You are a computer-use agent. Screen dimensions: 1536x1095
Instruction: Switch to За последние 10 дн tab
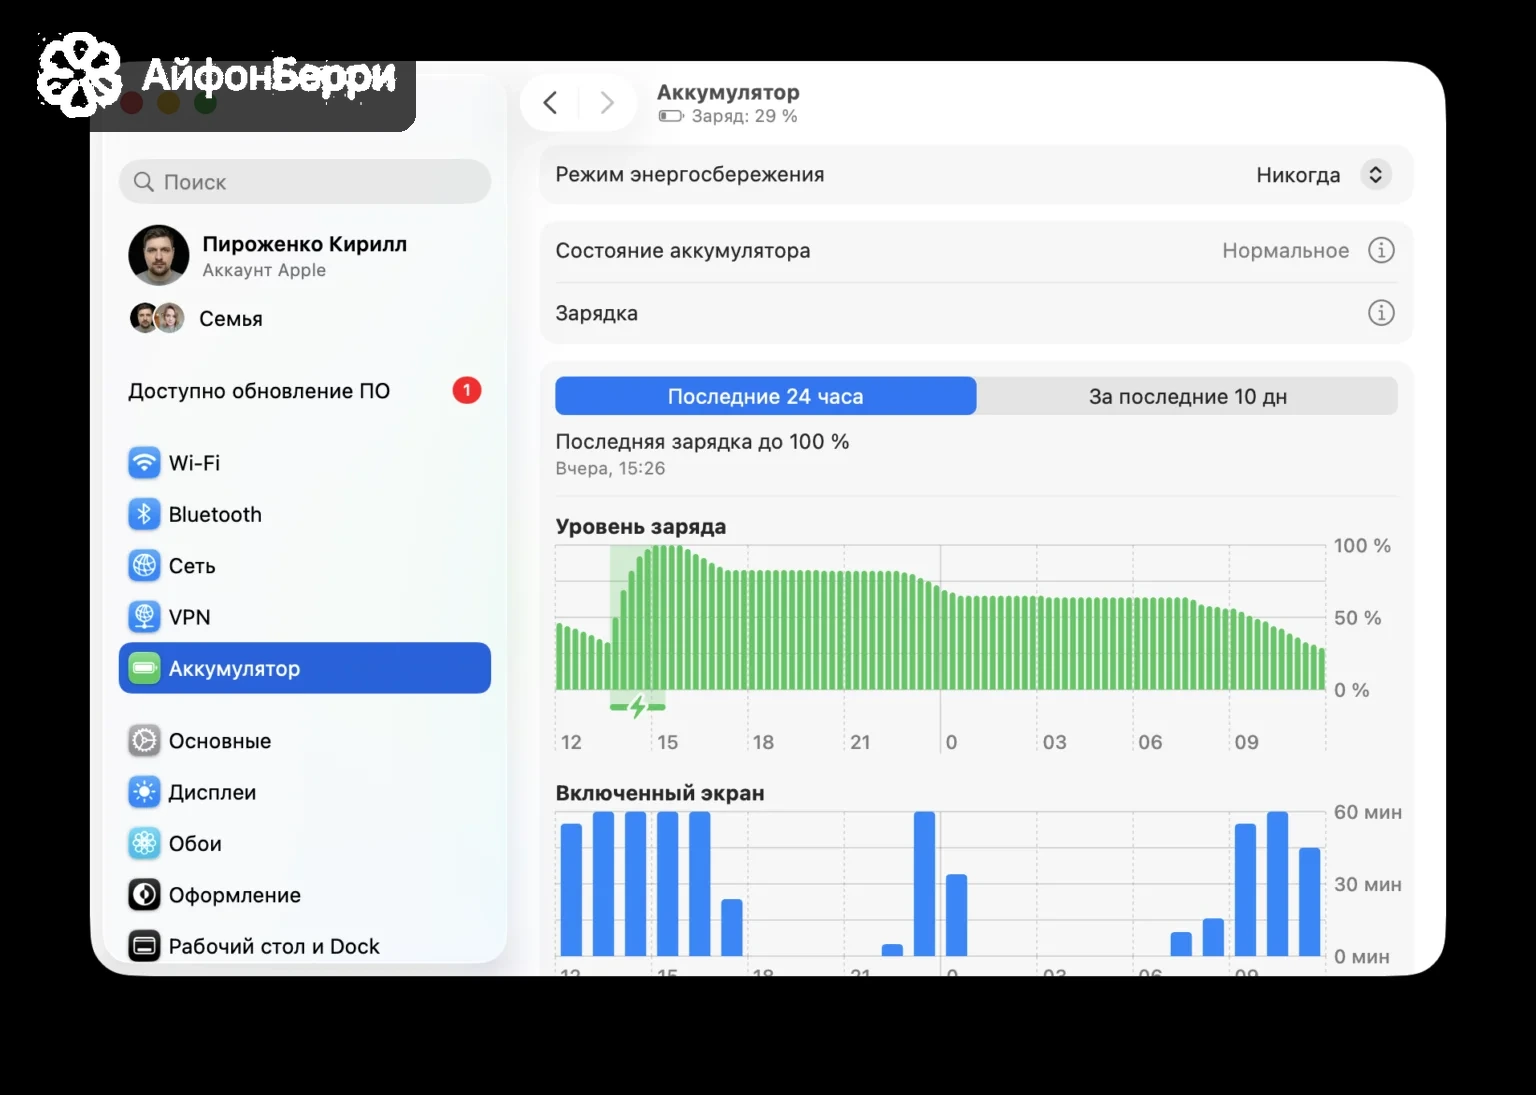1188,396
